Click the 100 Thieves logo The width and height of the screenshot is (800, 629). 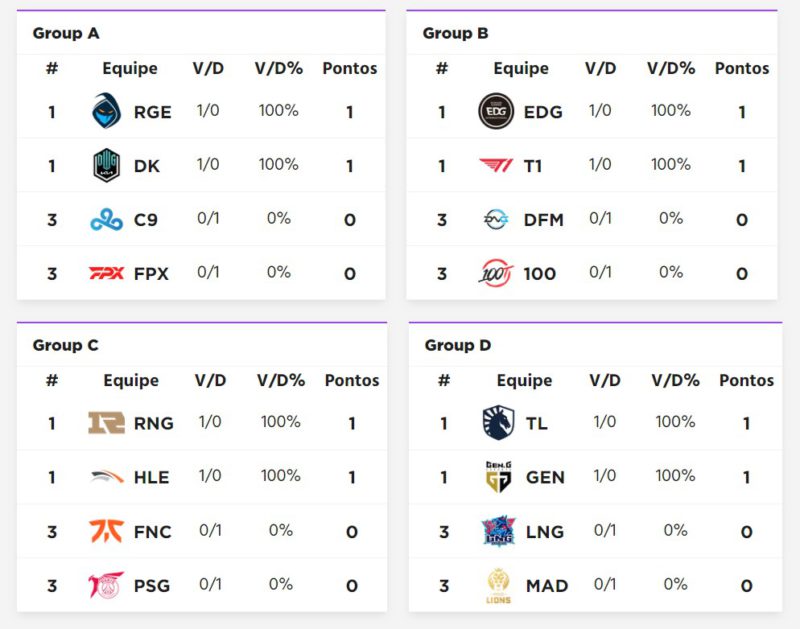[496, 273]
